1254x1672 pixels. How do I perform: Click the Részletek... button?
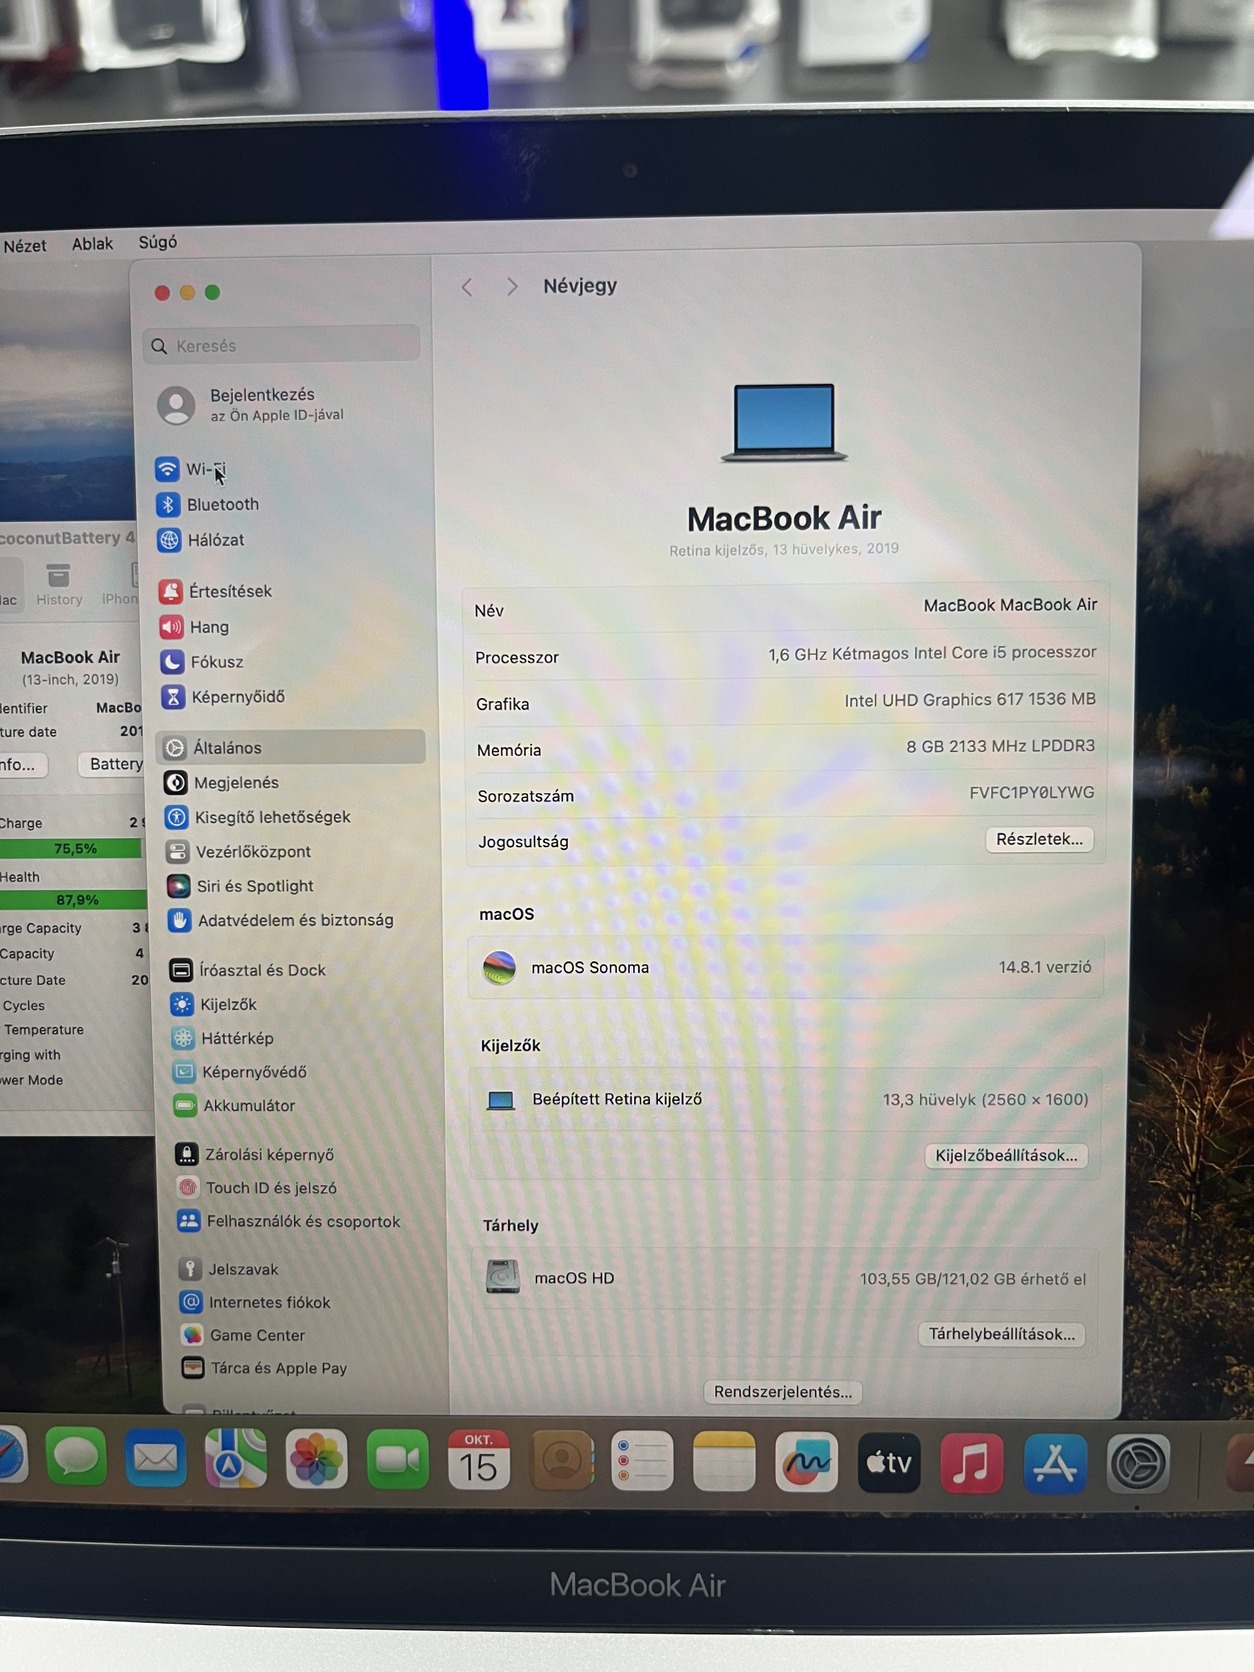[1039, 839]
